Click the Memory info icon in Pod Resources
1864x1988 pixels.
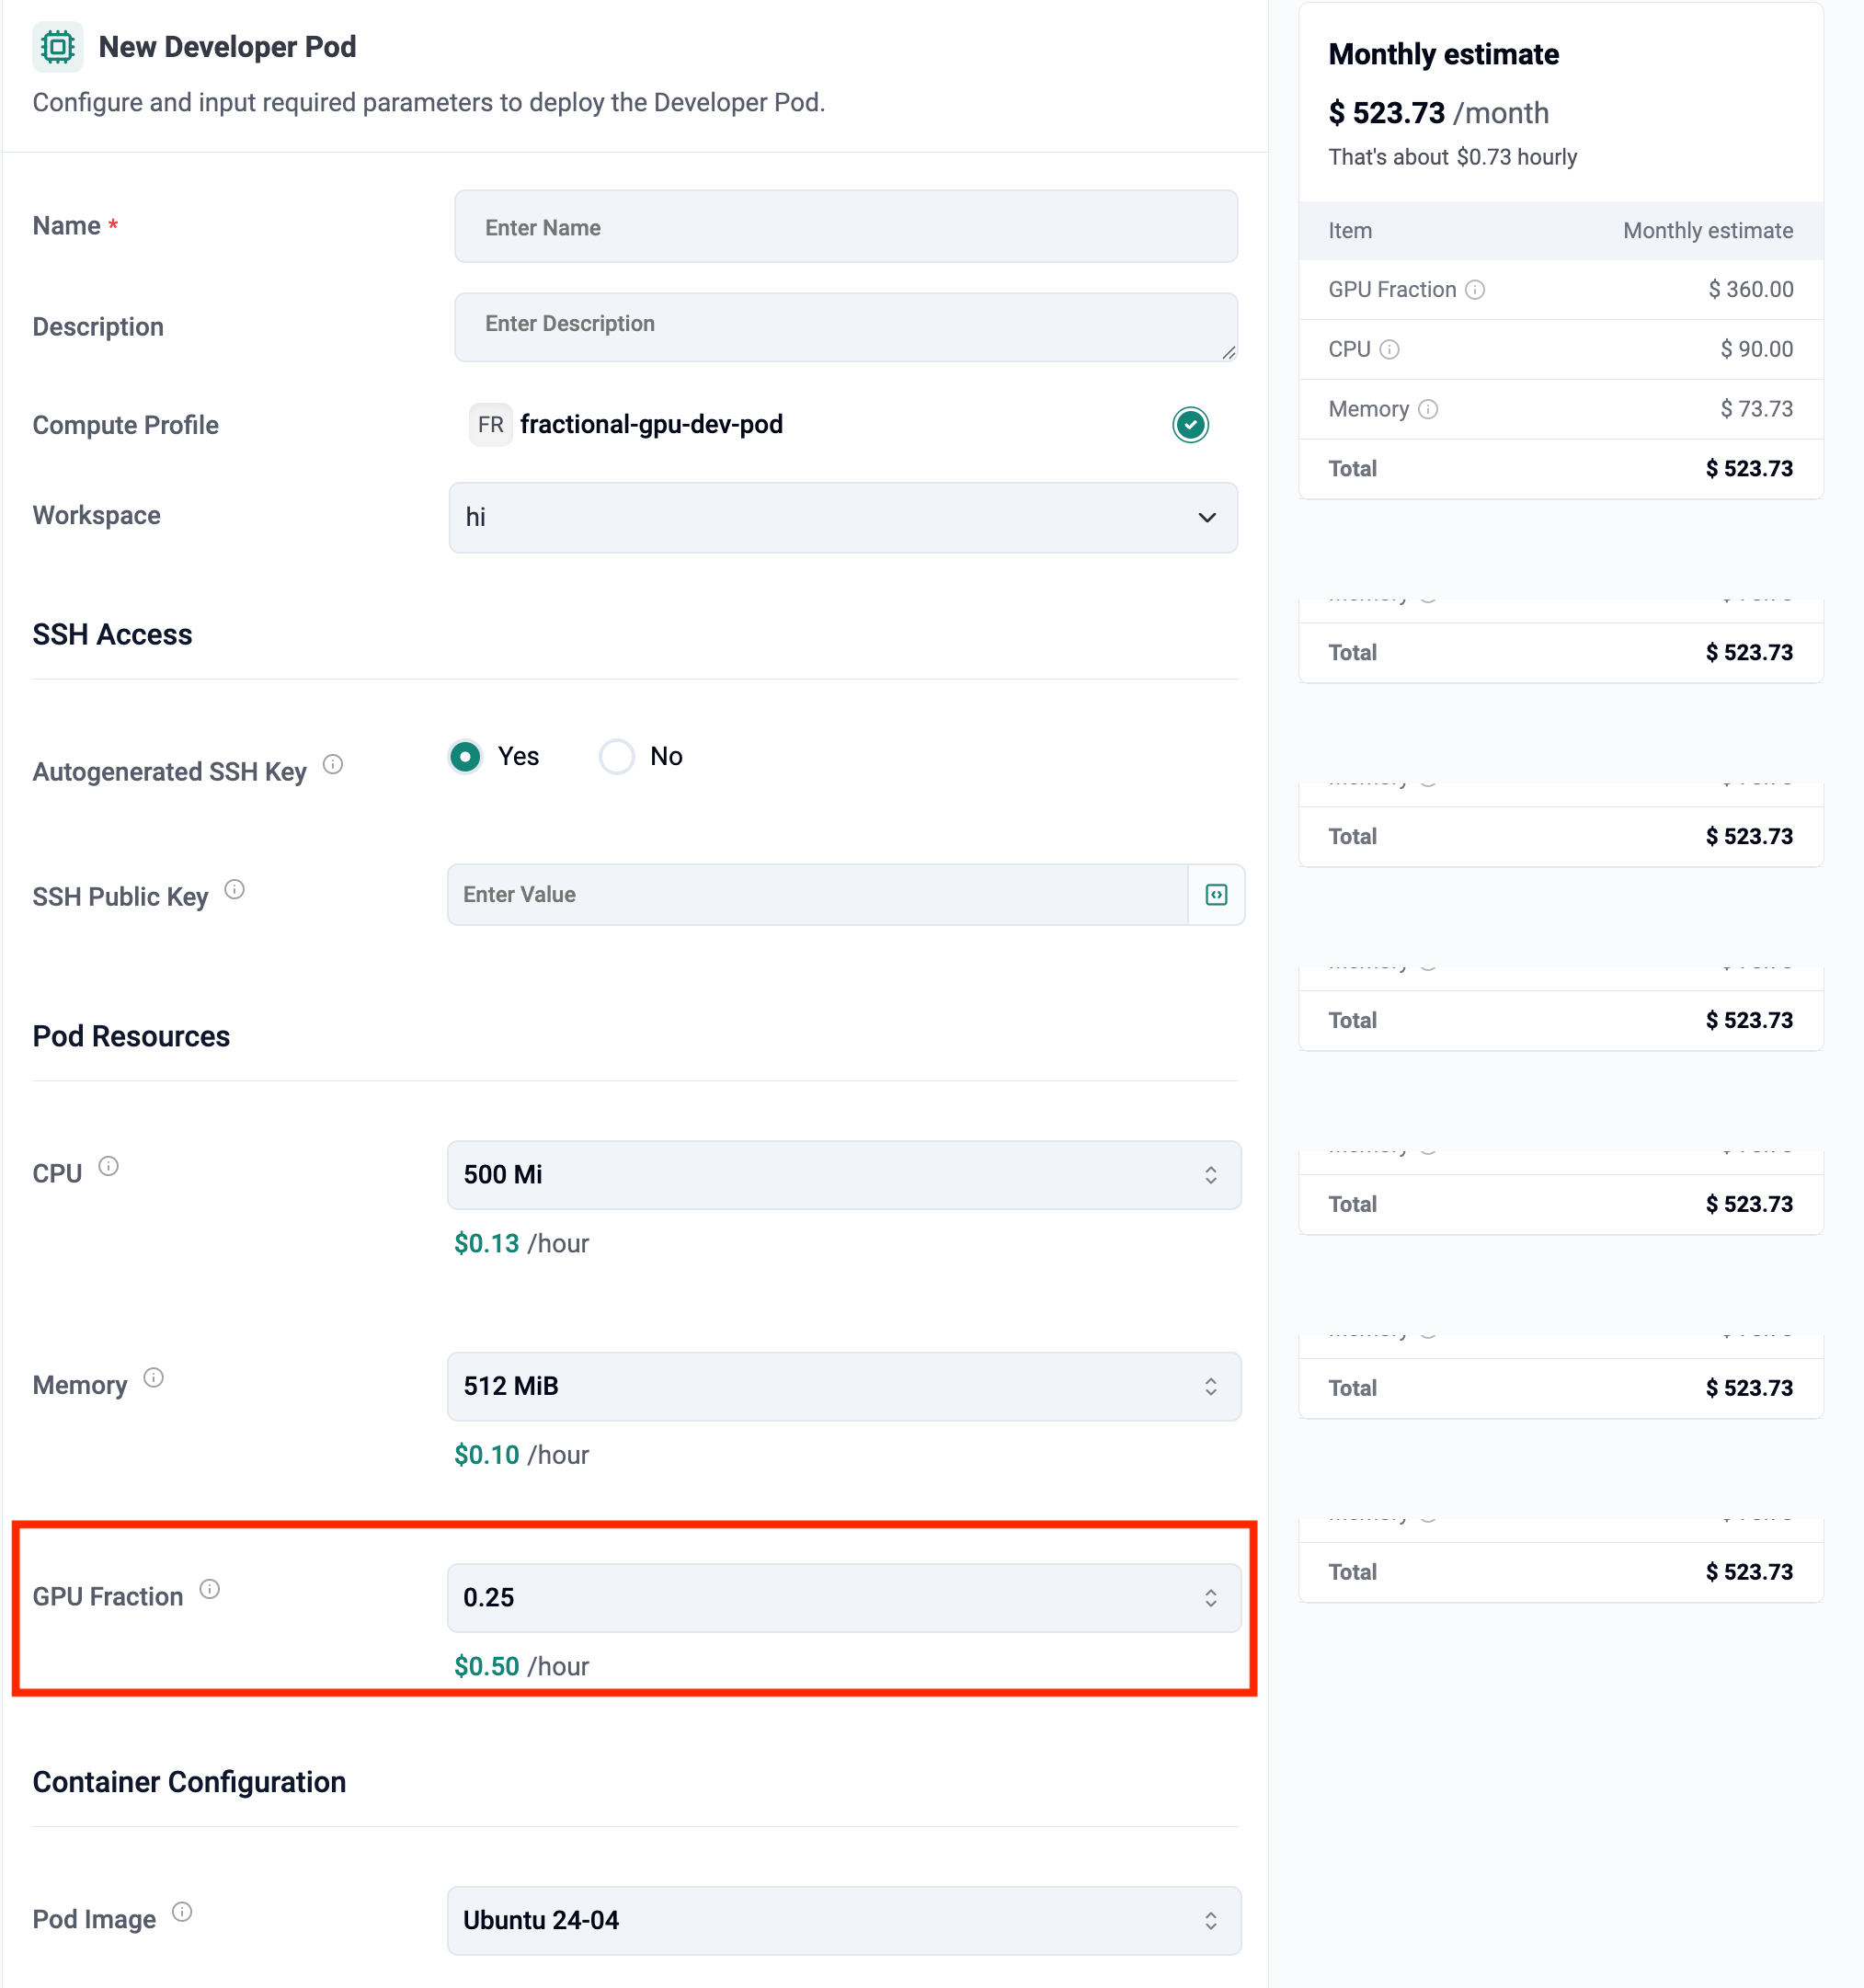[x=153, y=1378]
